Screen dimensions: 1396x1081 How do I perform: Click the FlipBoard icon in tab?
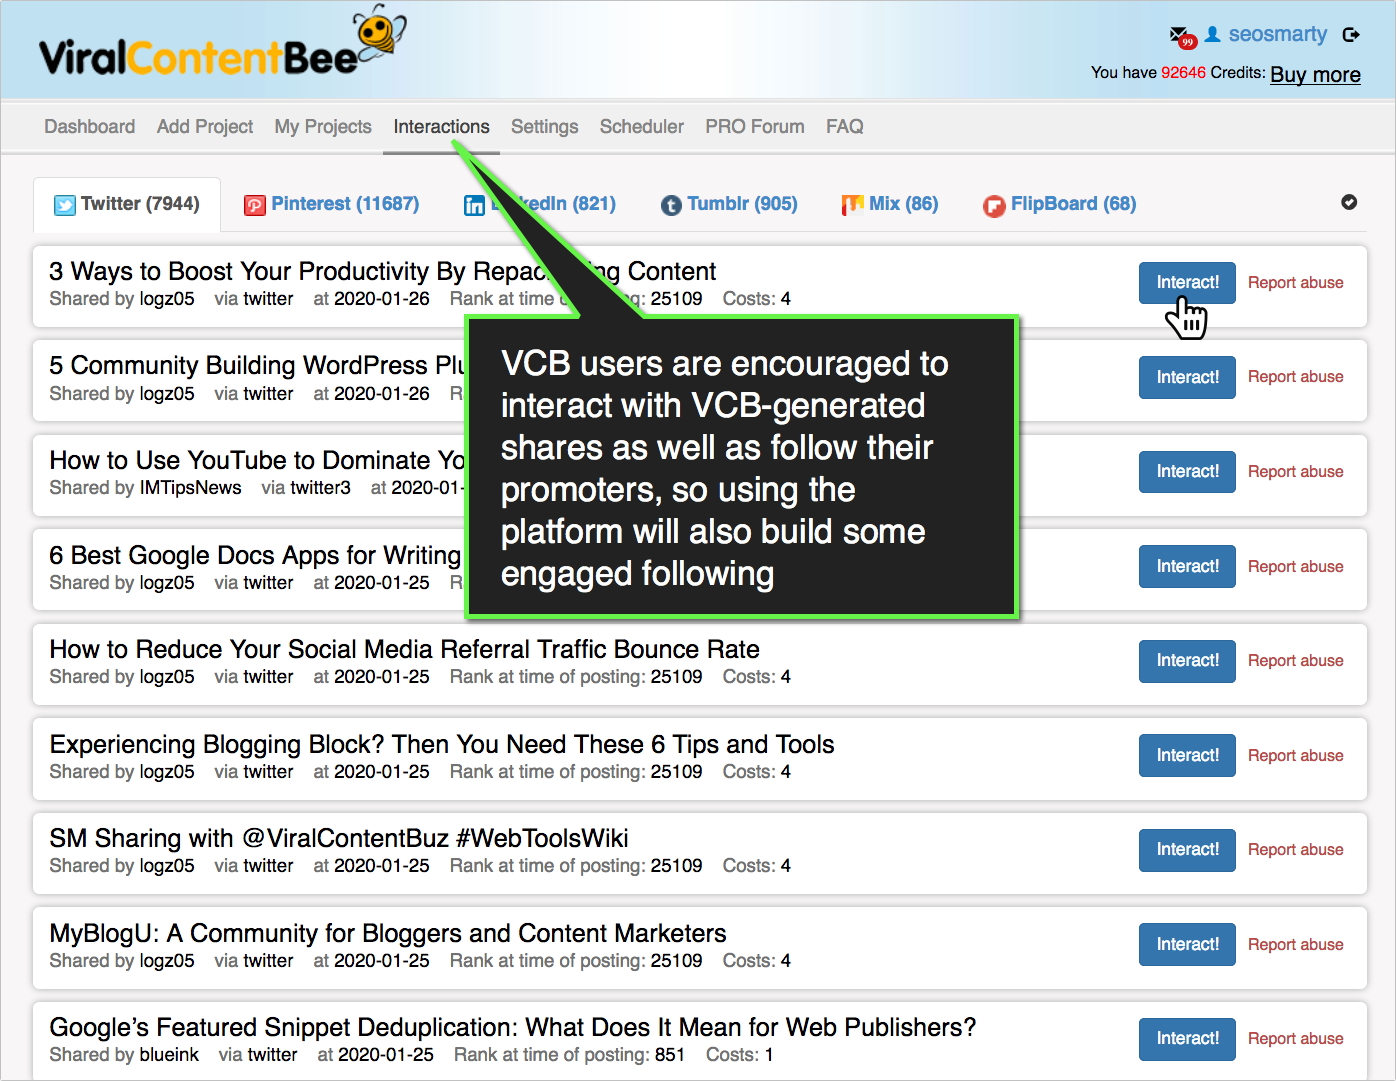pyautogui.click(x=994, y=205)
